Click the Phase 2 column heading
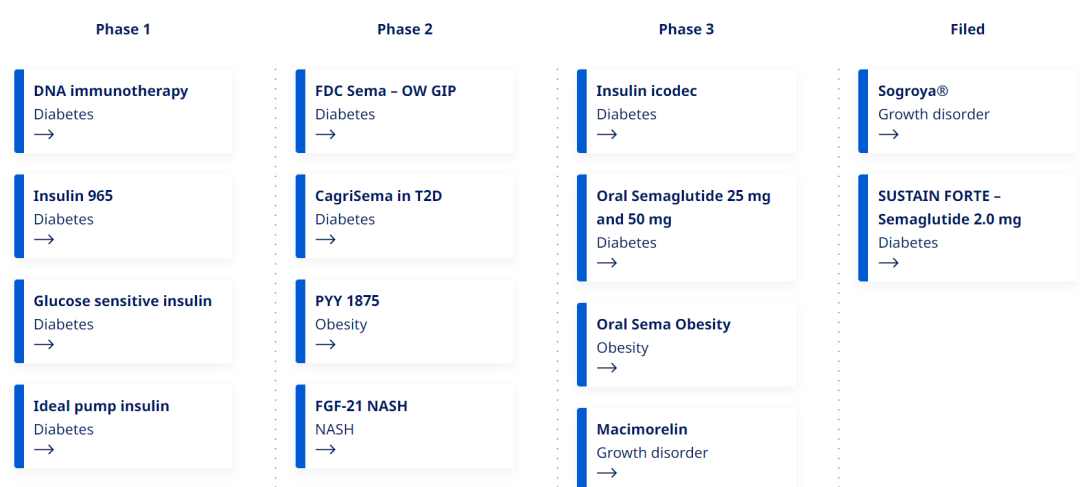The width and height of the screenshot is (1080, 487). coord(405,30)
